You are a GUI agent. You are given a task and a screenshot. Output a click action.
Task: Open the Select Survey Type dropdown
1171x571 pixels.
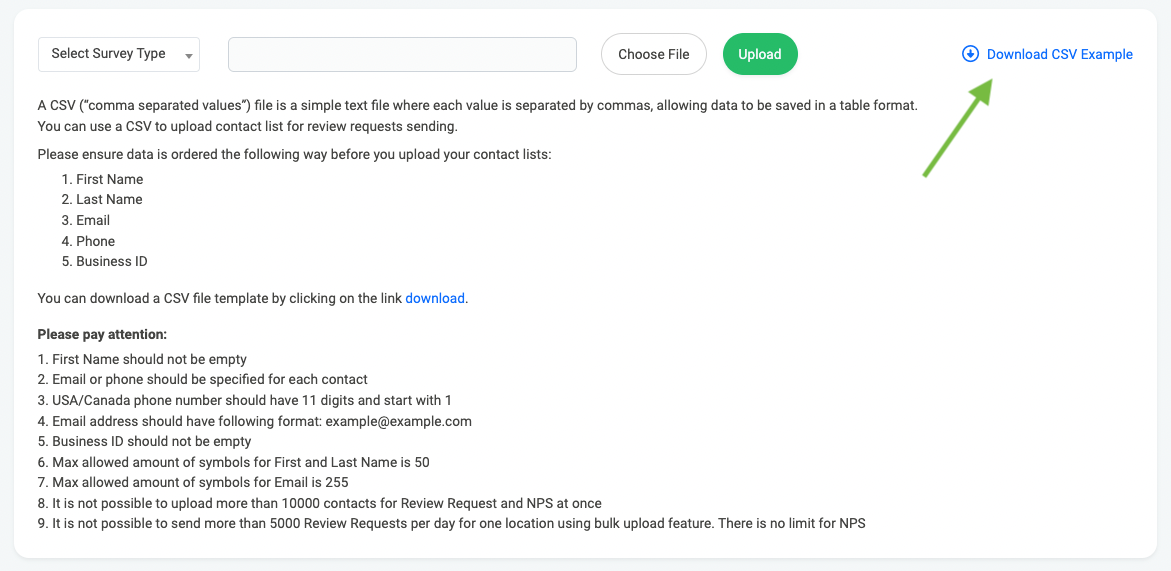point(119,54)
